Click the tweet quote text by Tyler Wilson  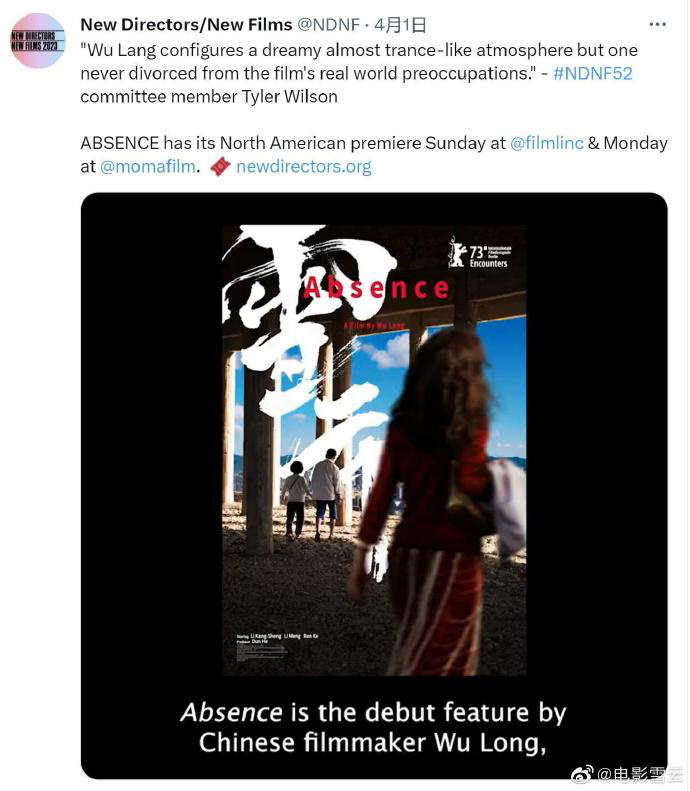point(359,74)
